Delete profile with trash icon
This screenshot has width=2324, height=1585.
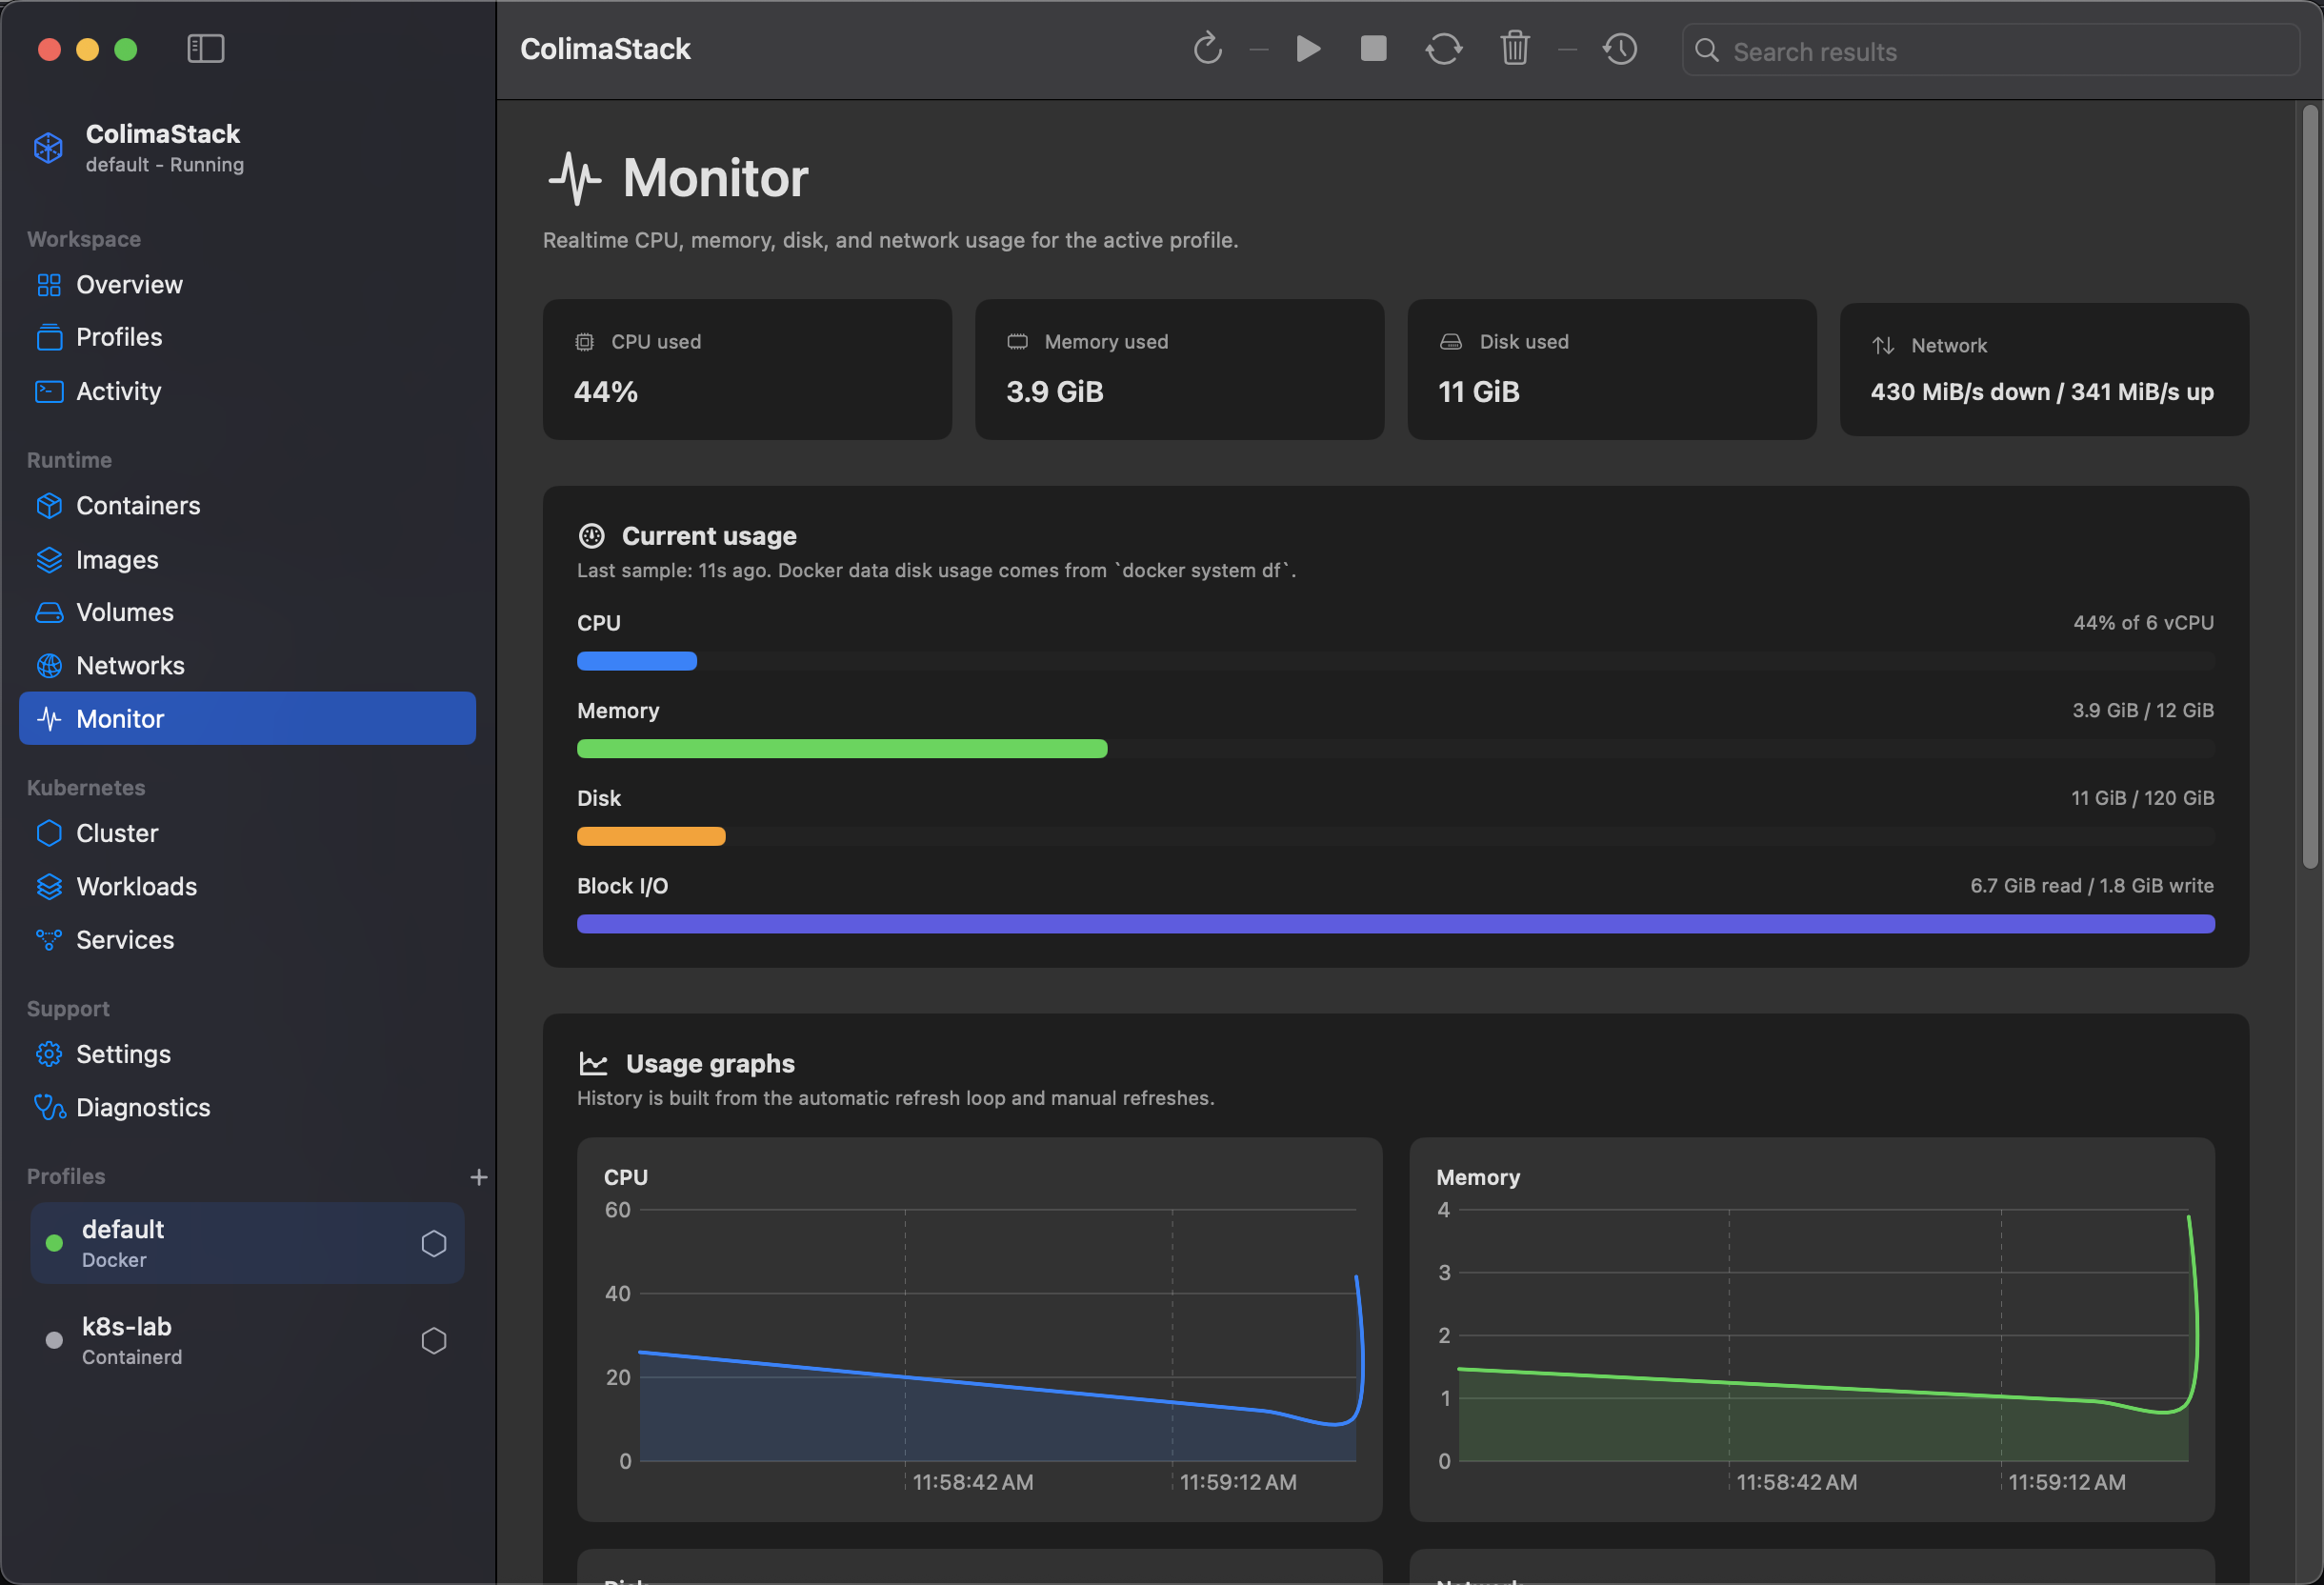click(x=1514, y=48)
